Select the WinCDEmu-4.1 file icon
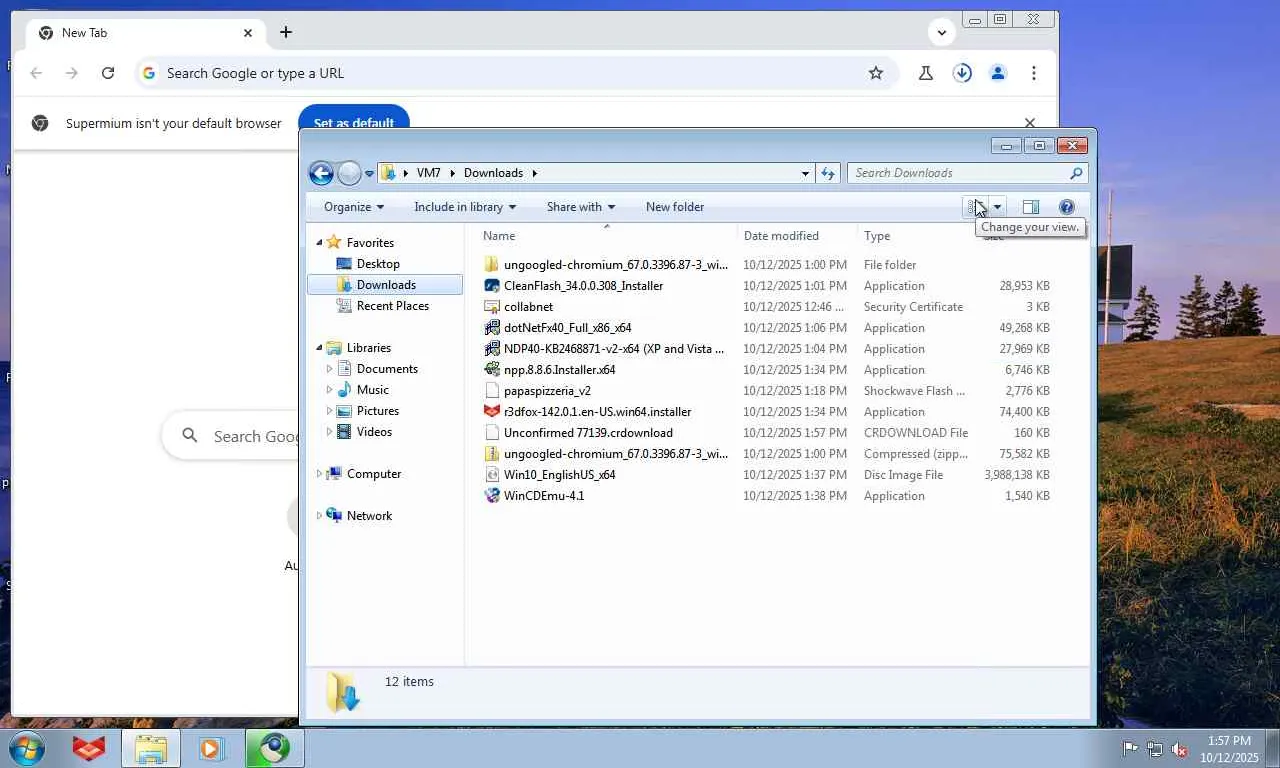 click(x=492, y=496)
